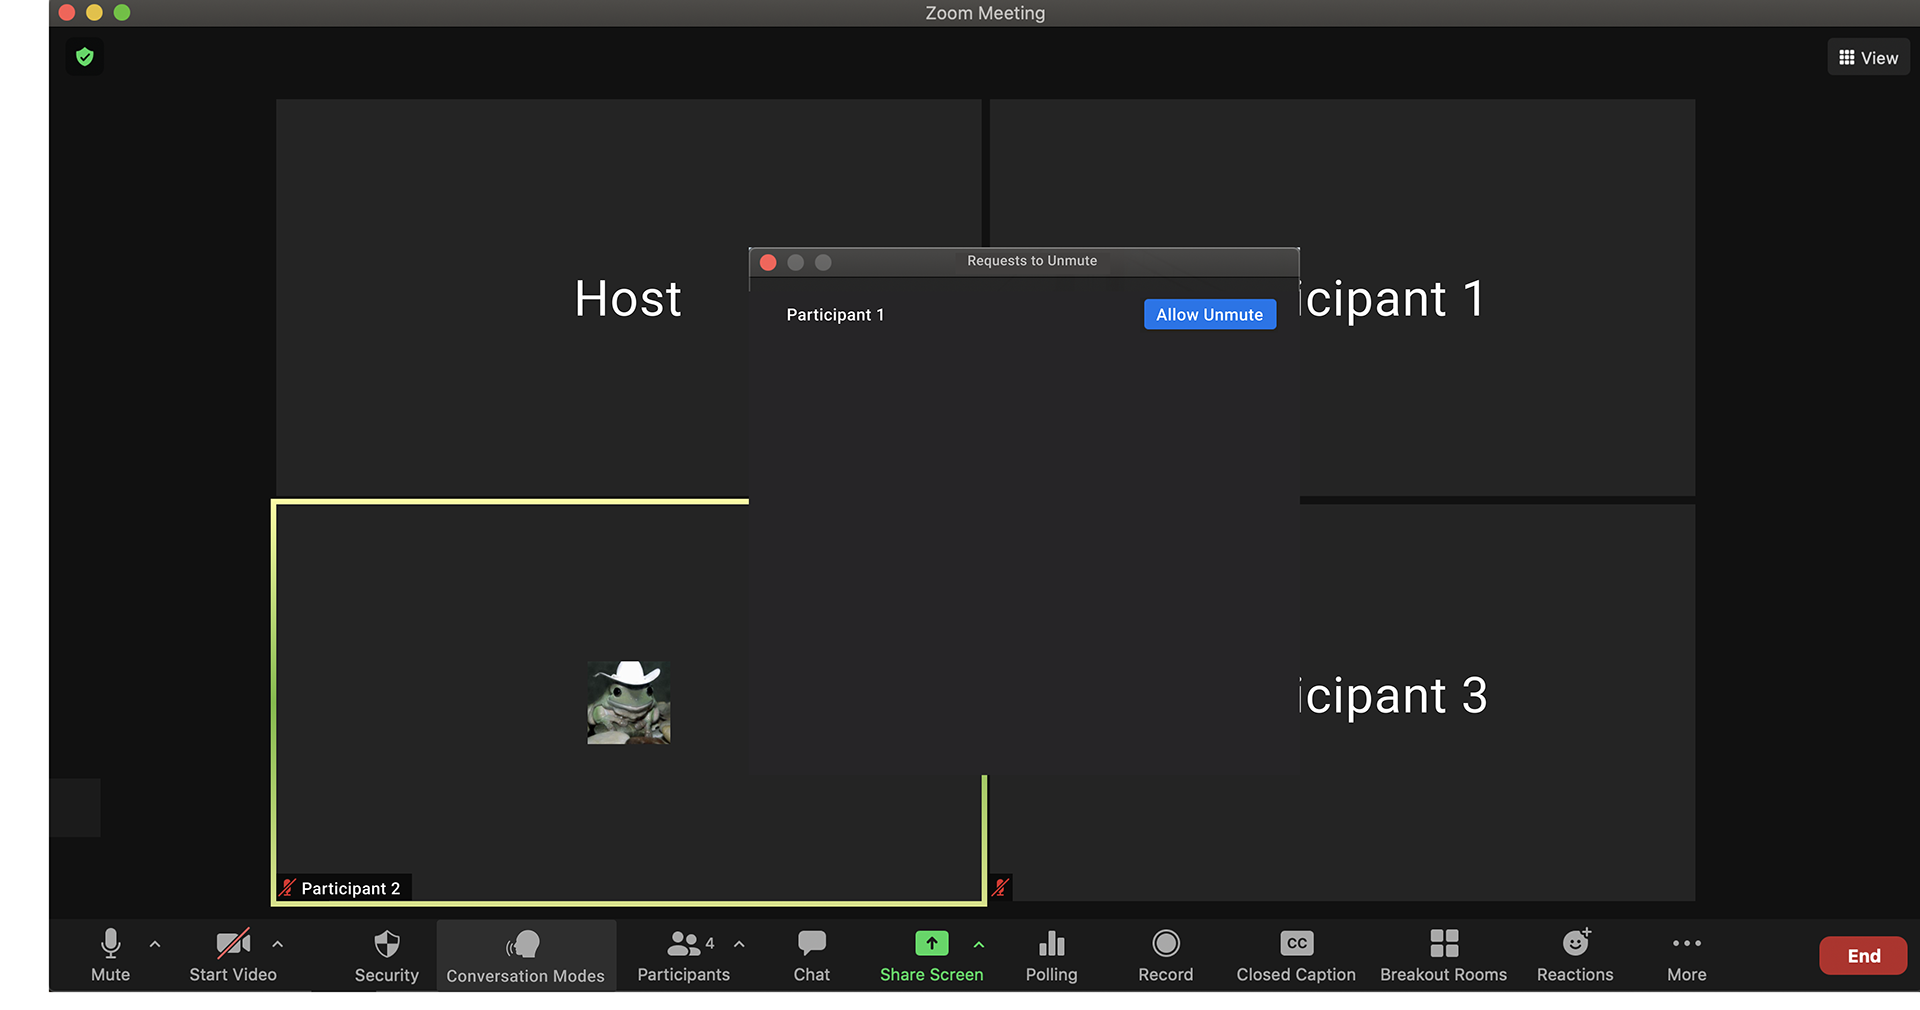Open the Reactions picker
This screenshot has height=1010, width=1920.
pyautogui.click(x=1576, y=956)
